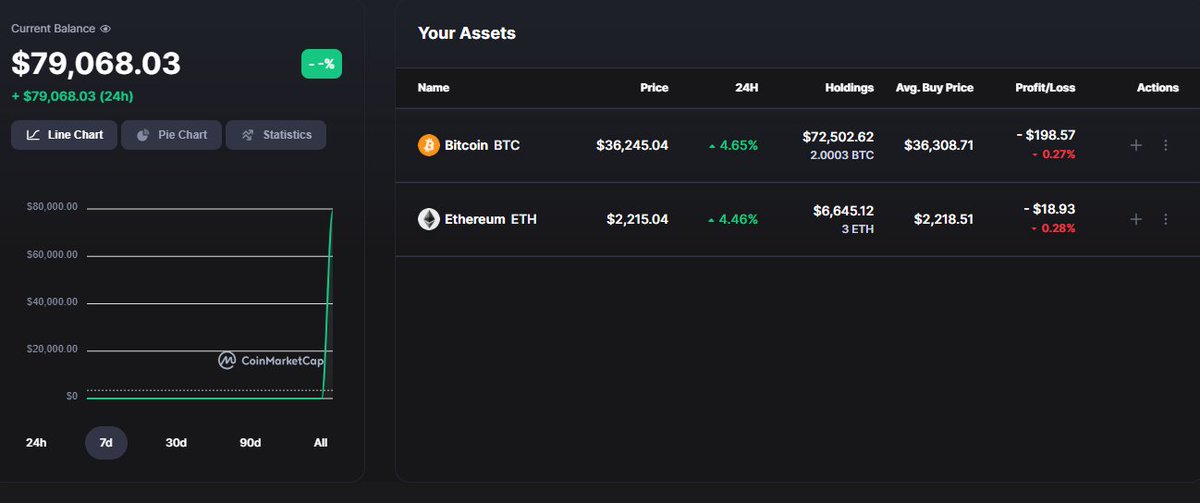Select the 90d chart range
The width and height of the screenshot is (1200, 503).
coord(250,442)
